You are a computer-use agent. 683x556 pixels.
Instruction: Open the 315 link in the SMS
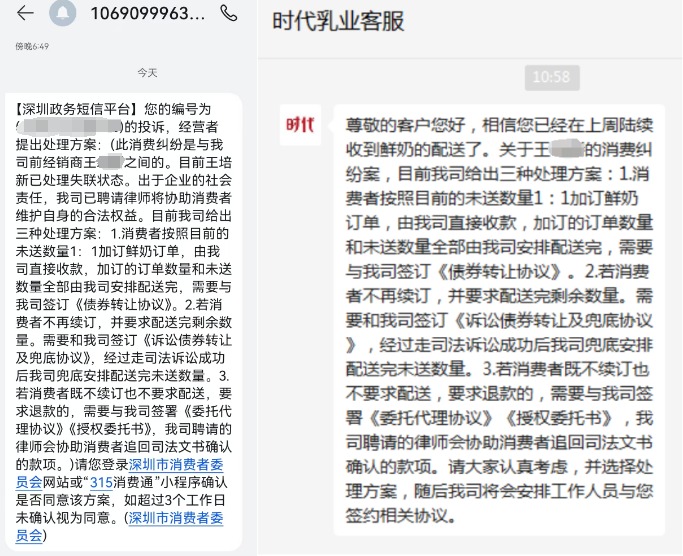click(x=101, y=483)
